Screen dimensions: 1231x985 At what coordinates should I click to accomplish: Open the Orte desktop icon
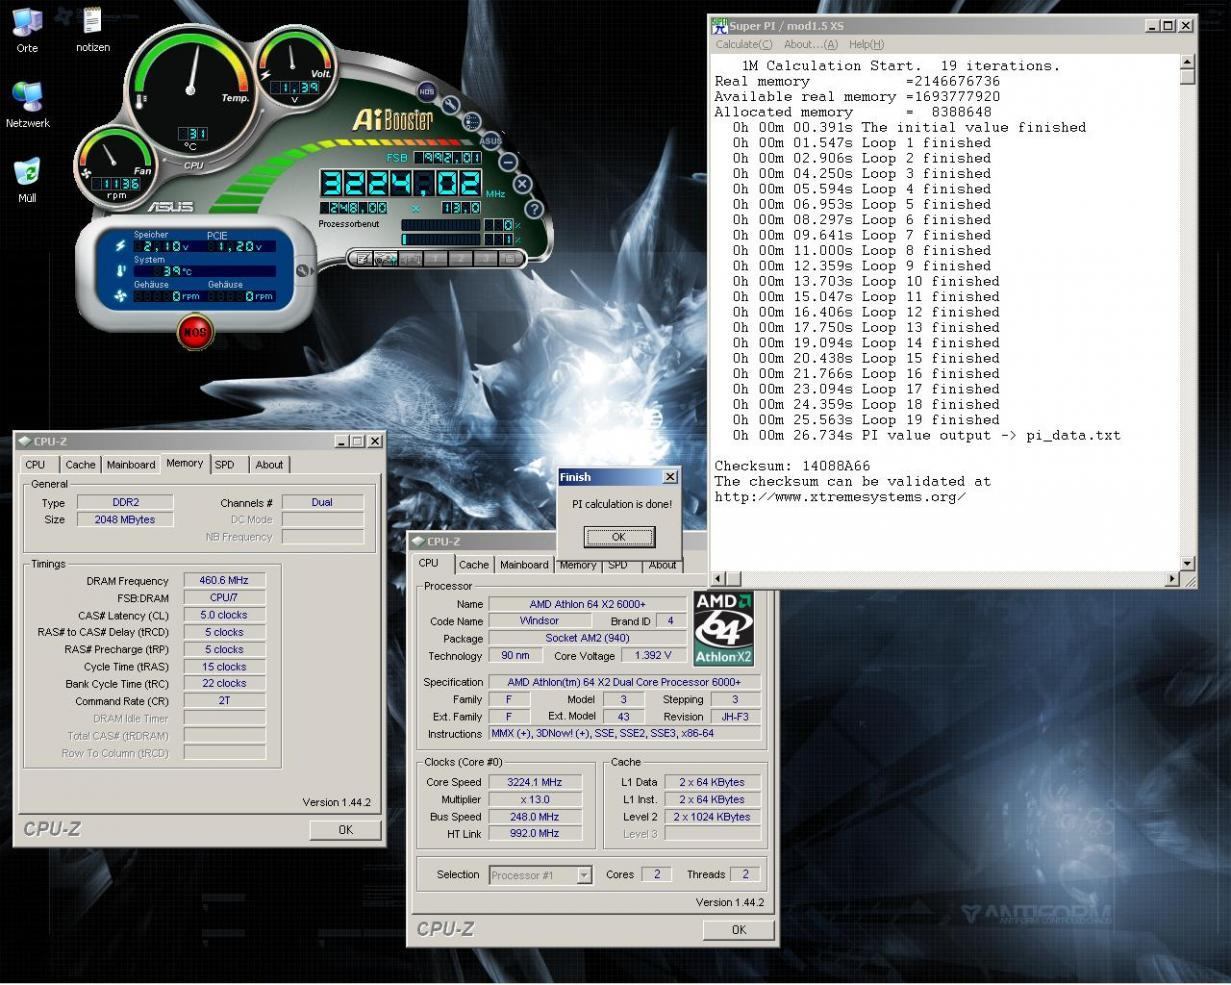pos(27,30)
